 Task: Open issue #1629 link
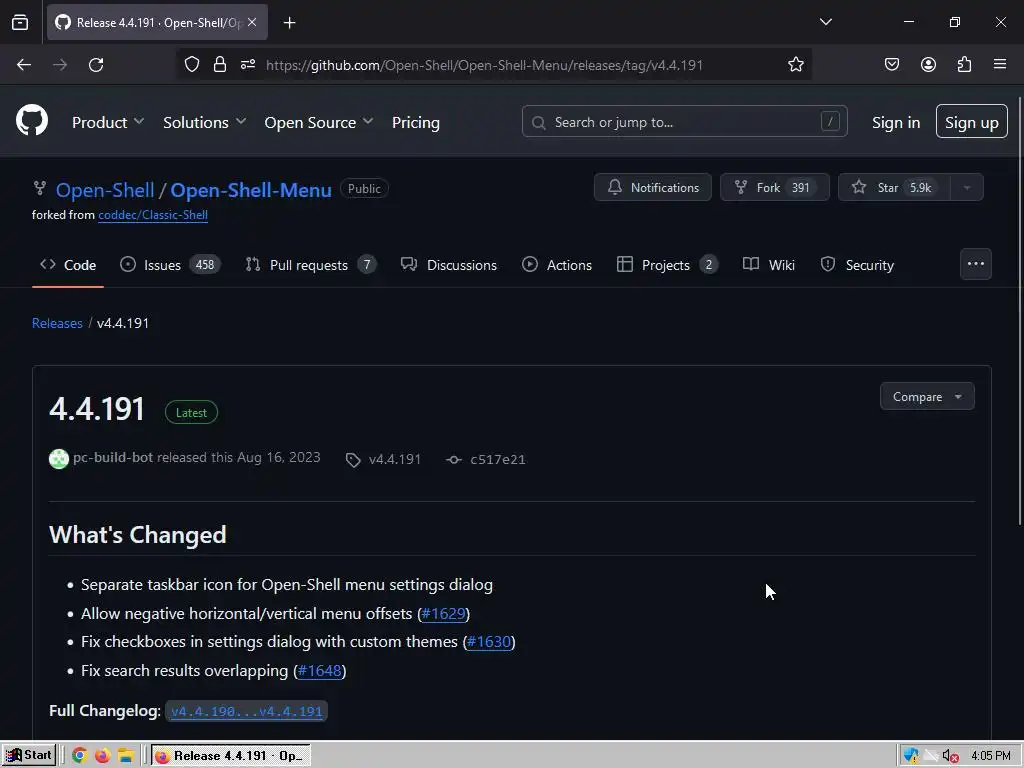[x=443, y=614]
